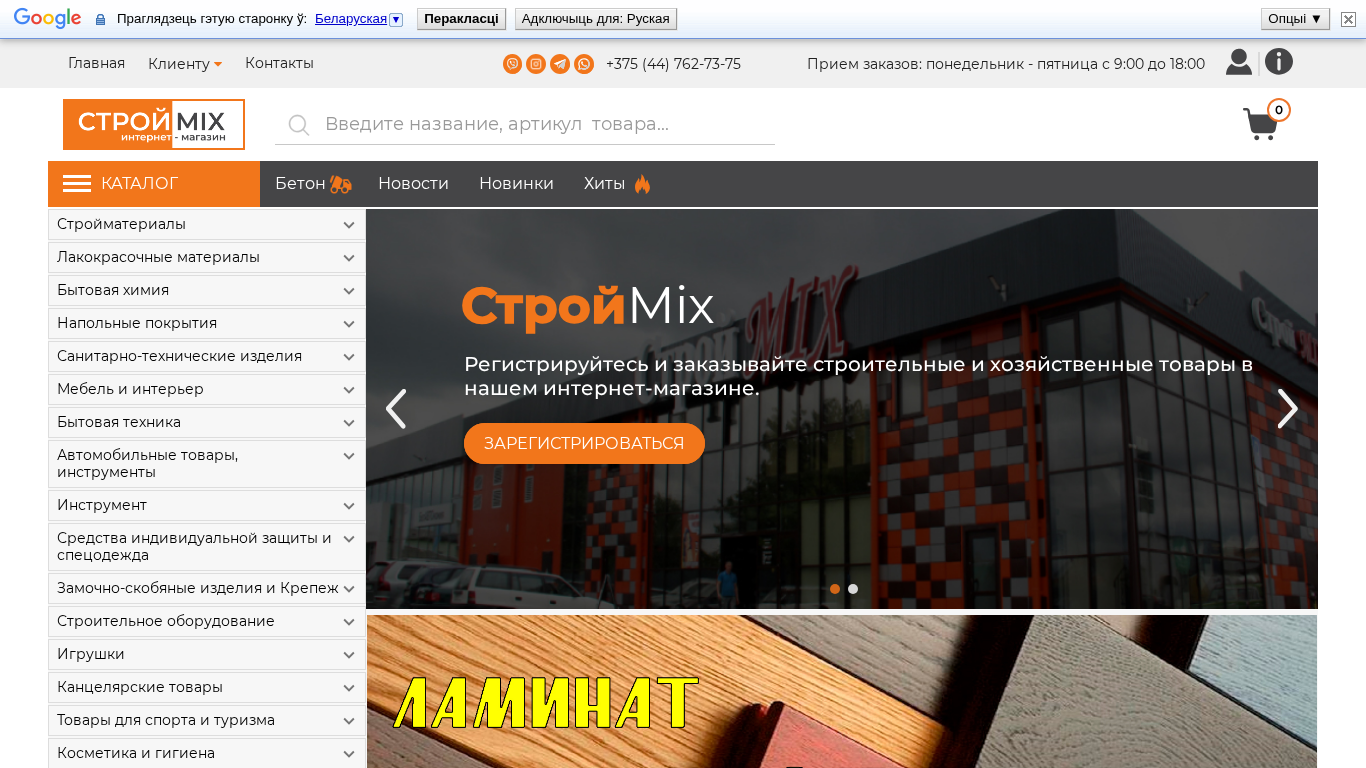1366x768 pixels.
Task: Click the information icon in the header
Action: click(x=1279, y=62)
